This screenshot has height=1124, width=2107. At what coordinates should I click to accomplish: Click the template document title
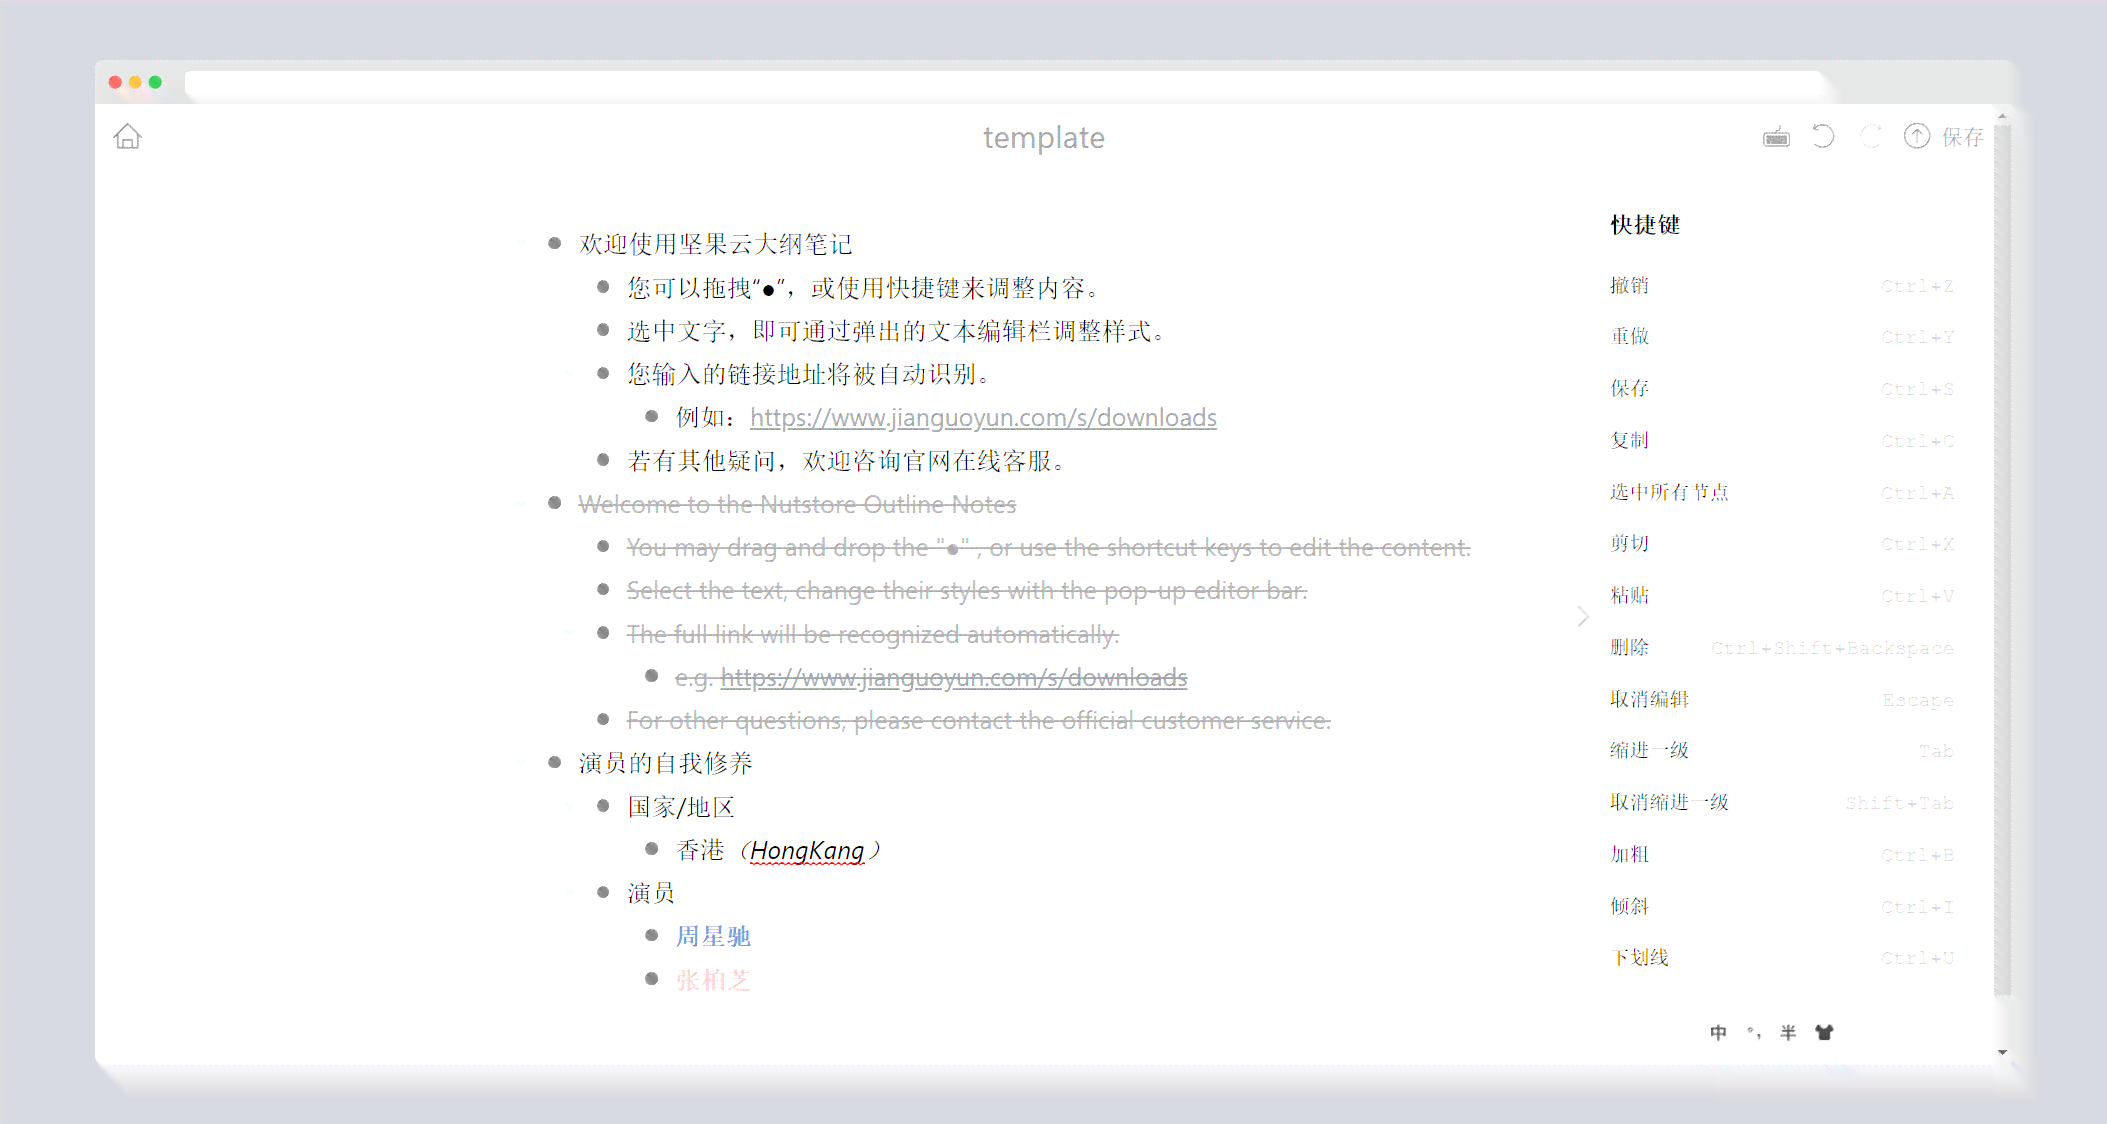tap(1044, 138)
